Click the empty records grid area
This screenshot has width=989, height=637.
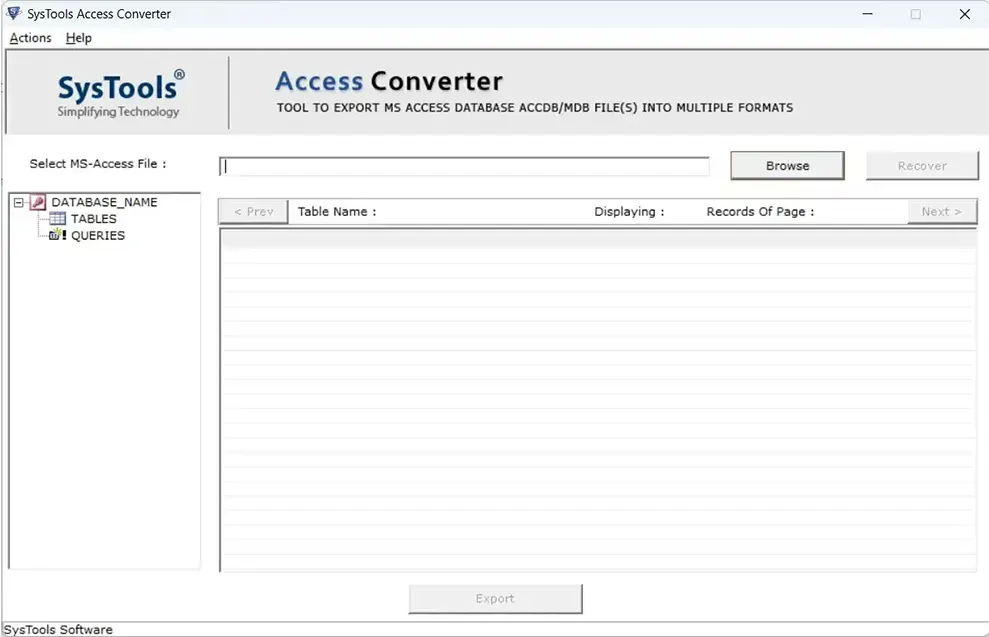pos(597,400)
